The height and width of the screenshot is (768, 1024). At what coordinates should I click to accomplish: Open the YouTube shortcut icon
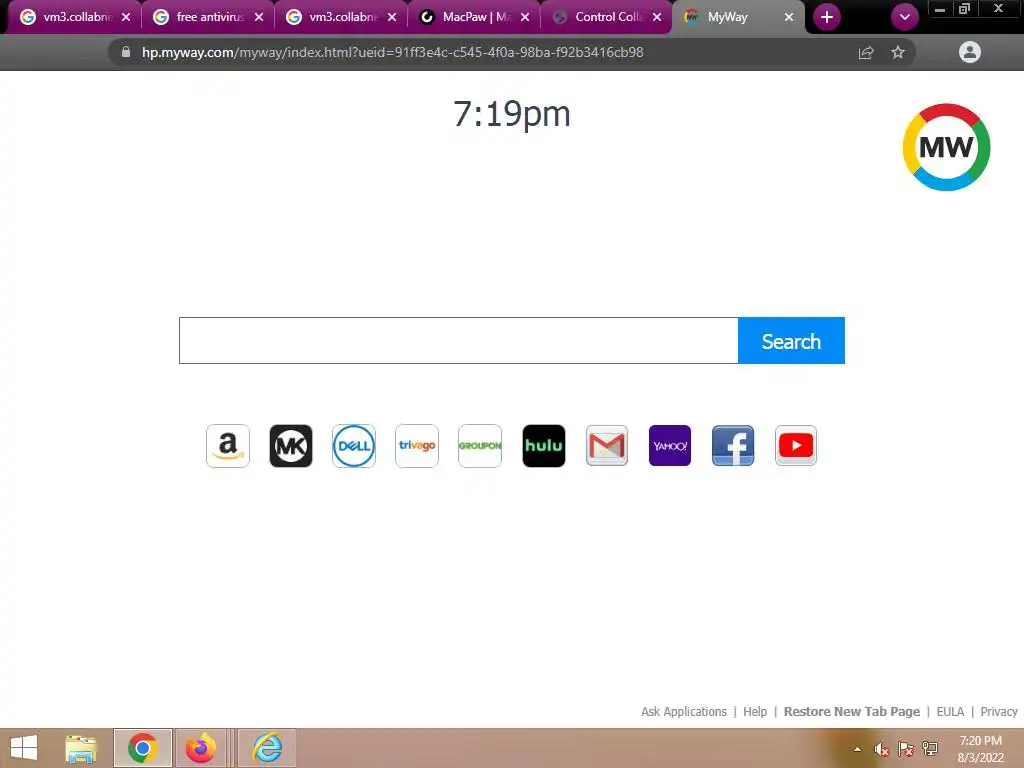pyautogui.click(x=796, y=446)
